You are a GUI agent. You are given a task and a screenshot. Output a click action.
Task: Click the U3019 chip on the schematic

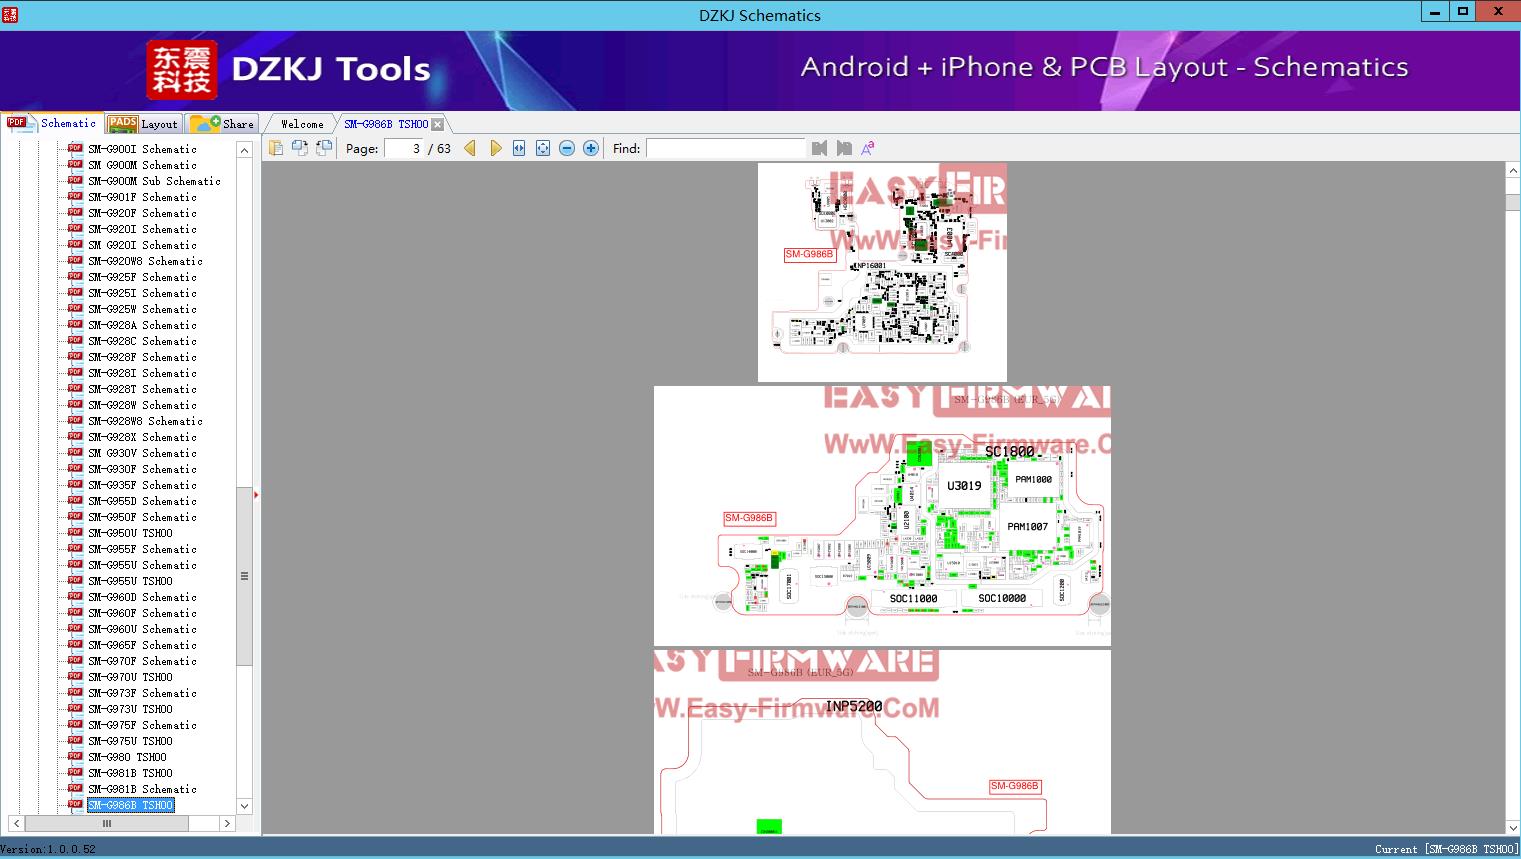pyautogui.click(x=964, y=486)
